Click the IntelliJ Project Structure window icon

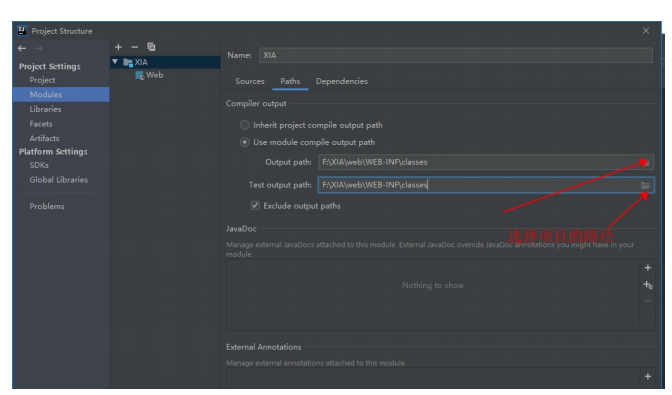coord(22,30)
